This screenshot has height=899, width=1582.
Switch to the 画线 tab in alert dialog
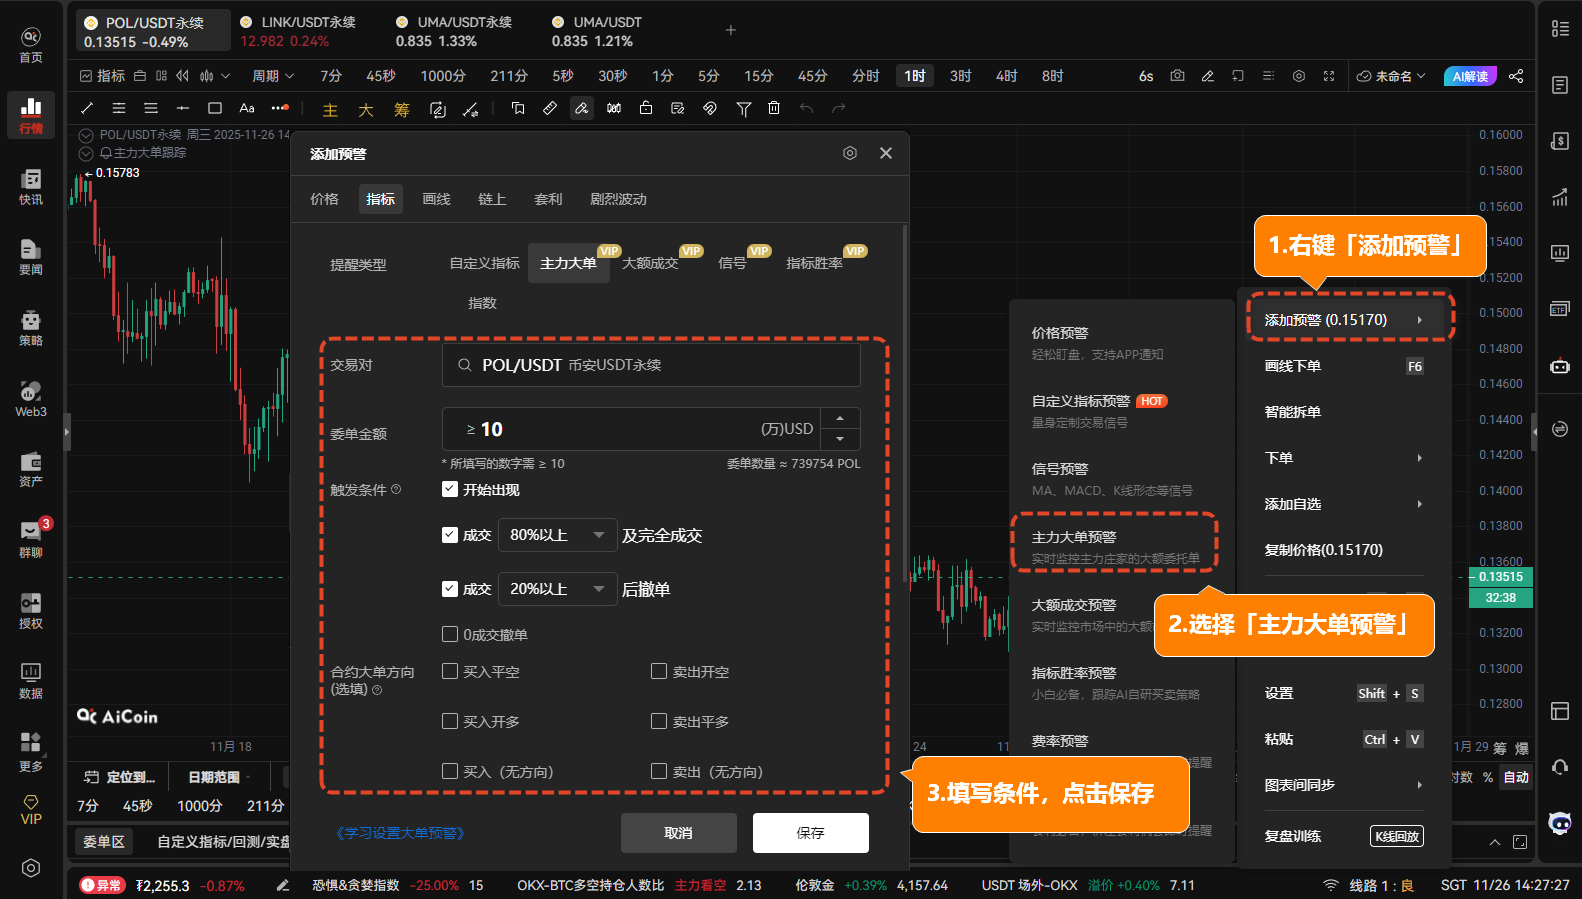436,199
